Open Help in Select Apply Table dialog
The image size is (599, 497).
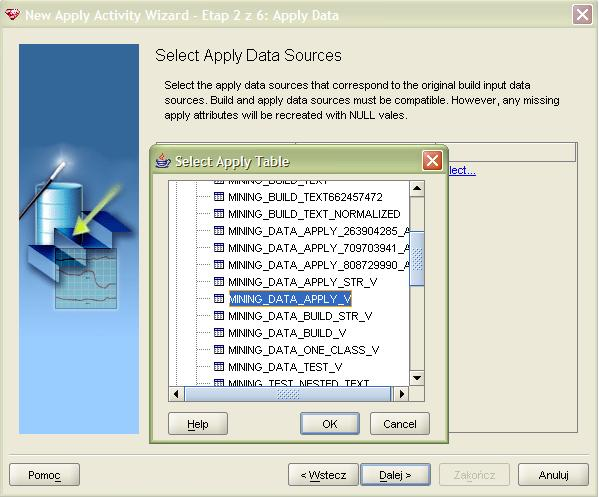coord(198,424)
